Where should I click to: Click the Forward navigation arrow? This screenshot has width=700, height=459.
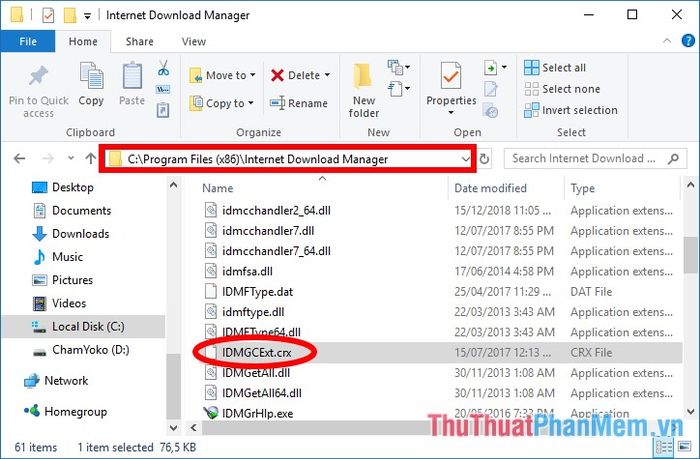(48, 159)
